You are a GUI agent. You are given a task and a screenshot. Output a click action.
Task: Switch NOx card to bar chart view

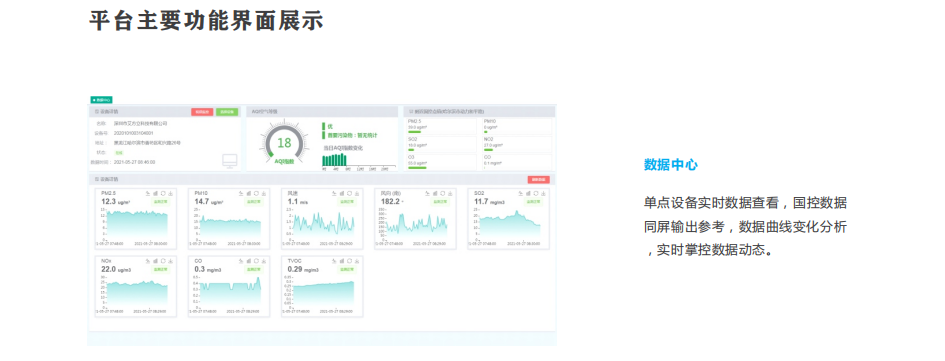pyautogui.click(x=155, y=261)
